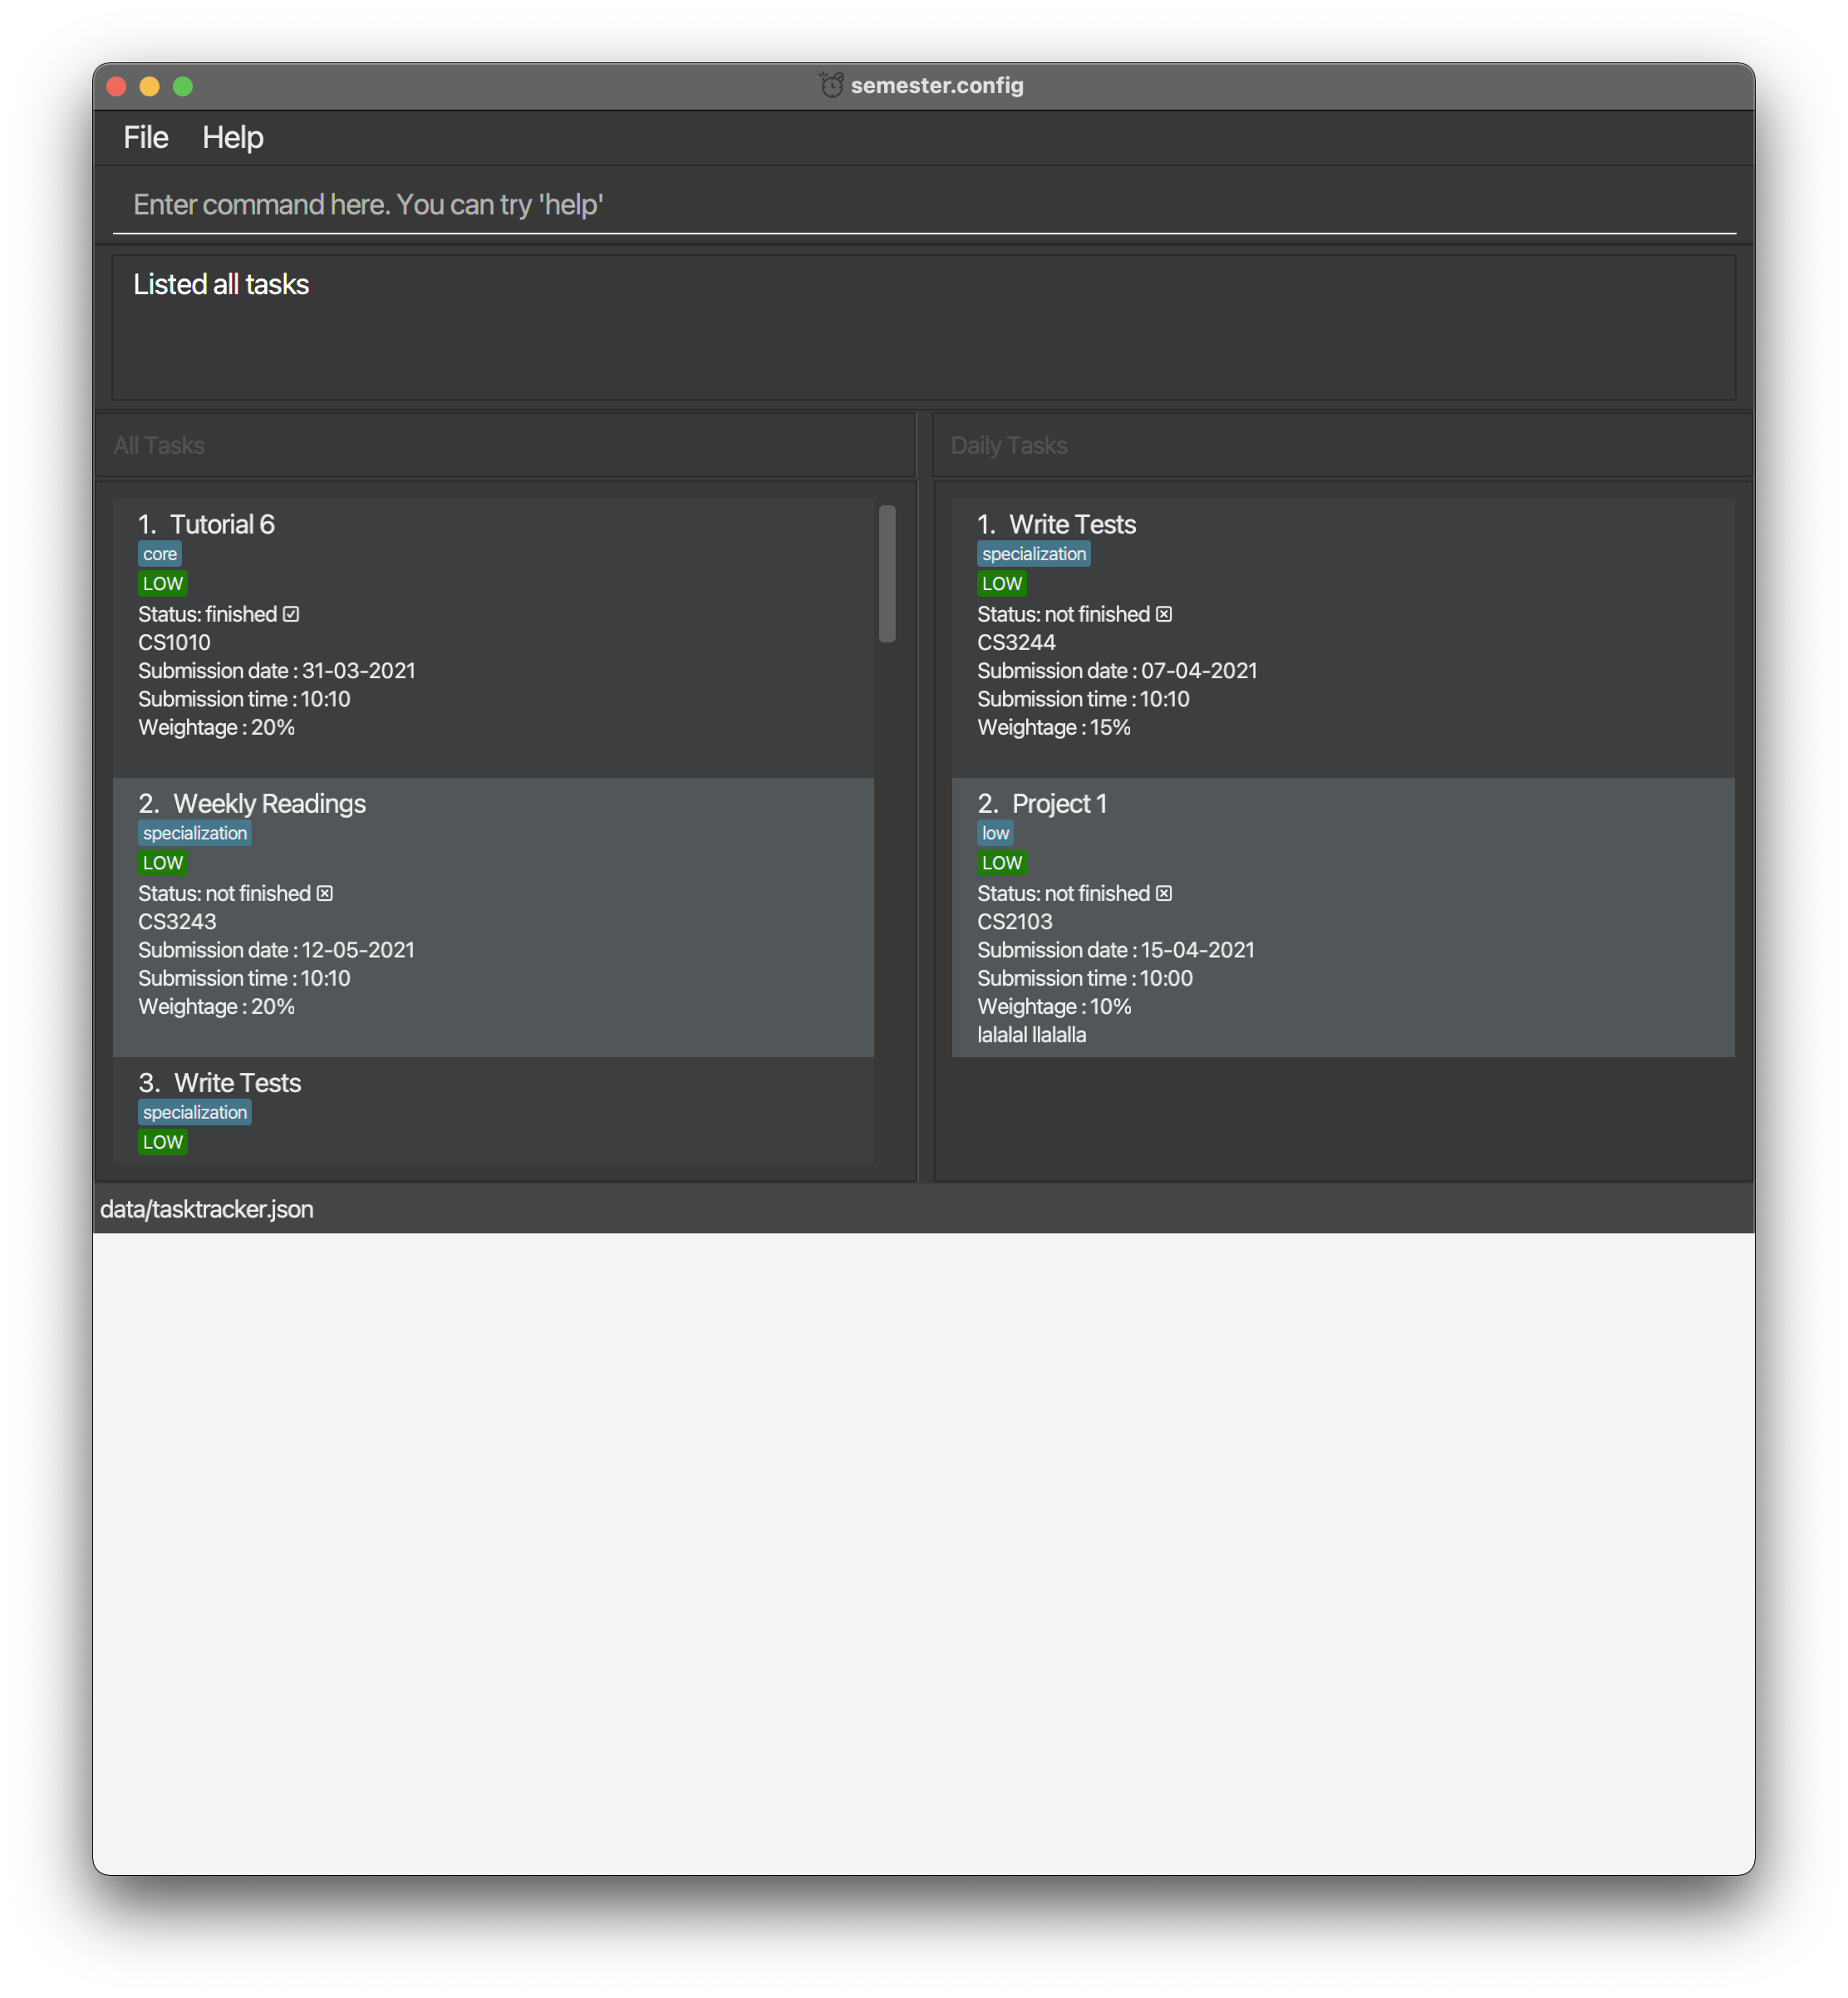Viewport: 1848px width, 1998px height.
Task: Click the low tag on Project 1
Action: [995, 833]
